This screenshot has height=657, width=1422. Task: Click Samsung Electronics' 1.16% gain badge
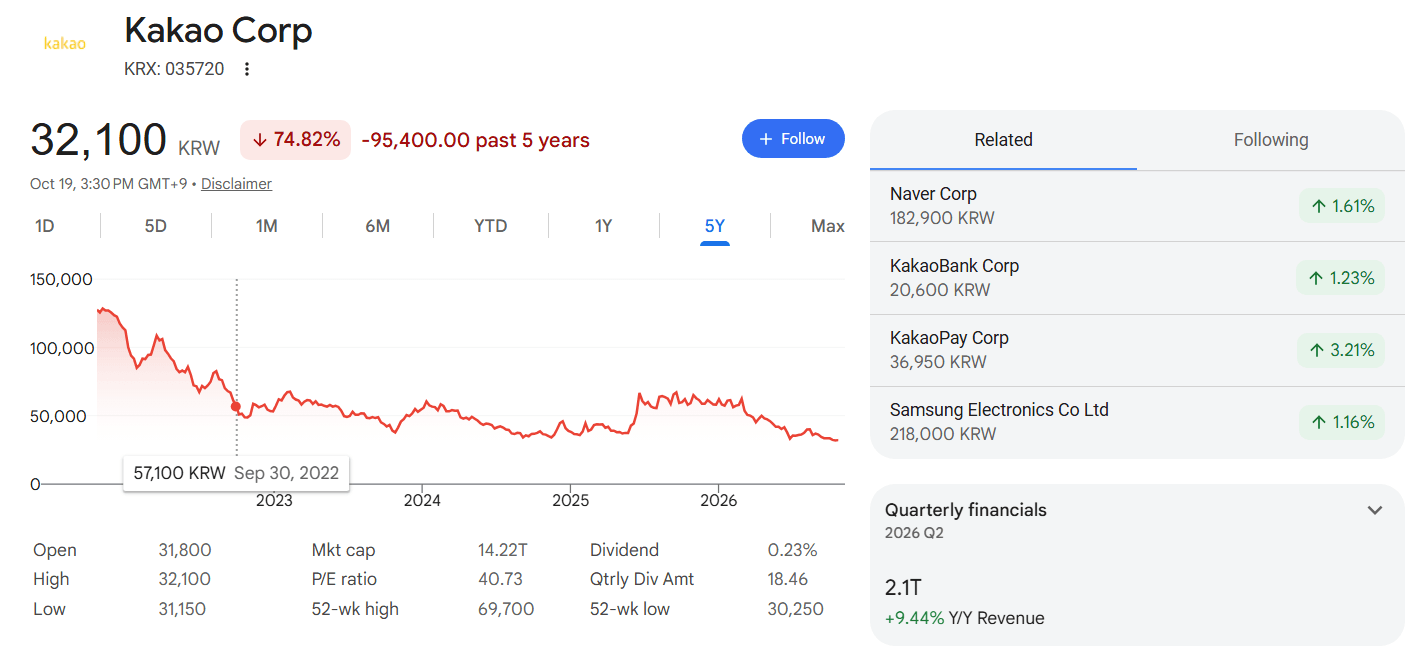(x=1342, y=423)
